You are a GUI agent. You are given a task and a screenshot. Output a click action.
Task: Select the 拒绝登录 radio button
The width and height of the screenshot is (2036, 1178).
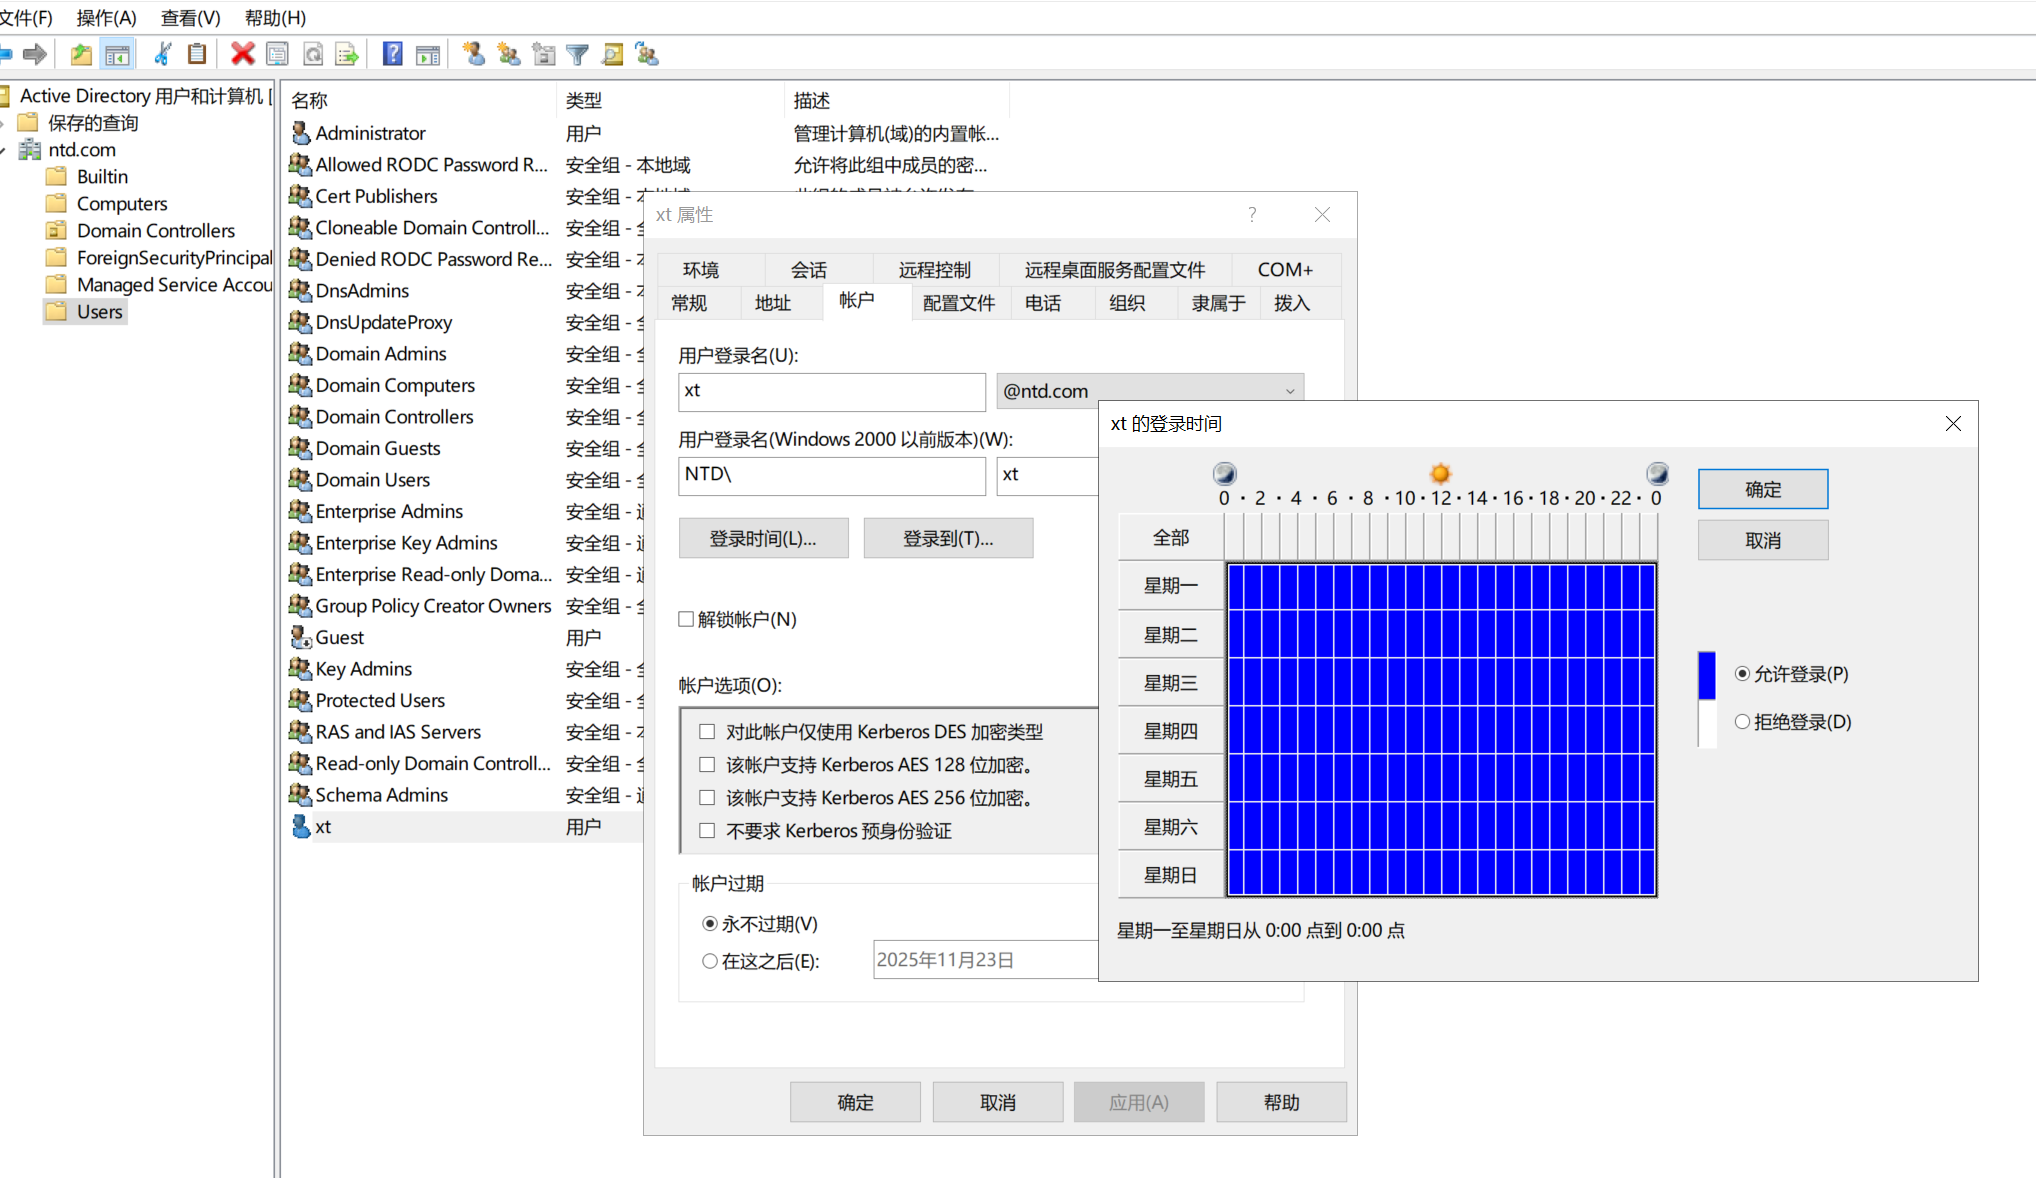pyautogui.click(x=1742, y=721)
